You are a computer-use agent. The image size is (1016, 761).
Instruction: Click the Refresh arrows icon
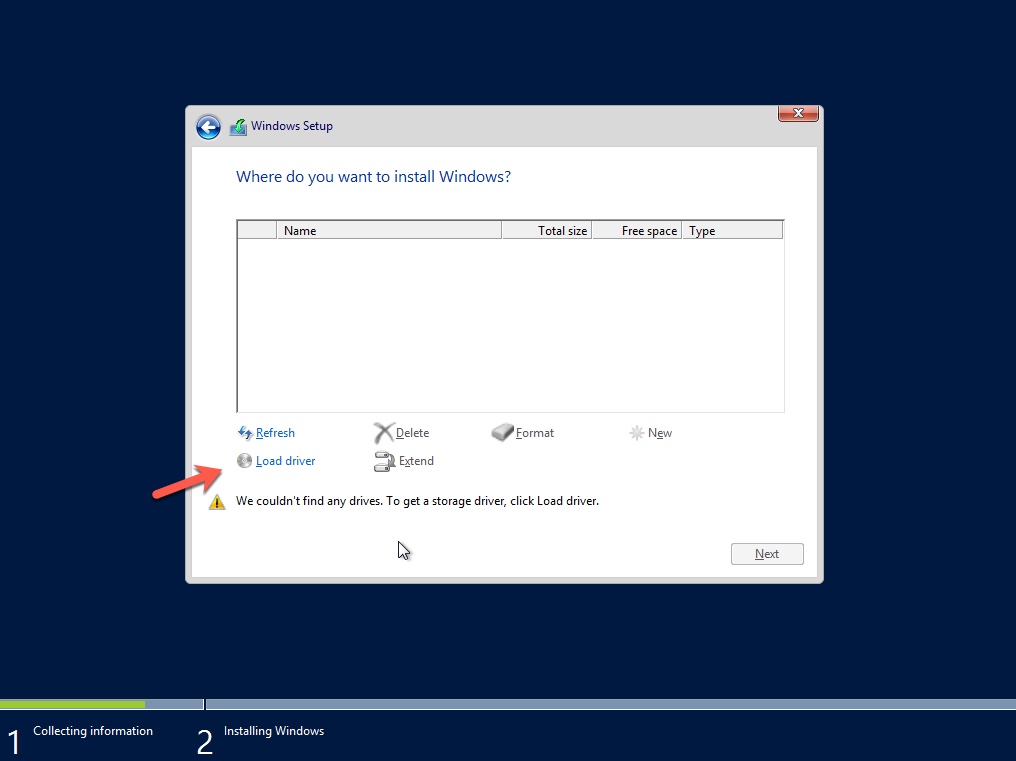tap(244, 432)
